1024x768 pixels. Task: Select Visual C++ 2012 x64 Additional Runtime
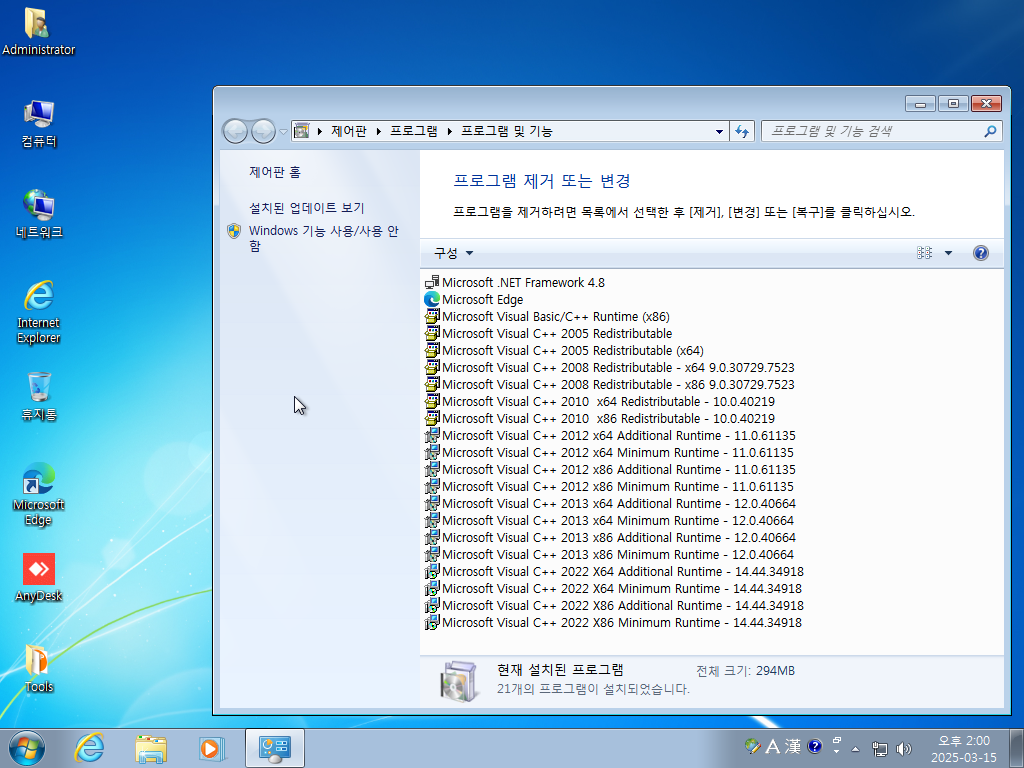pos(610,436)
